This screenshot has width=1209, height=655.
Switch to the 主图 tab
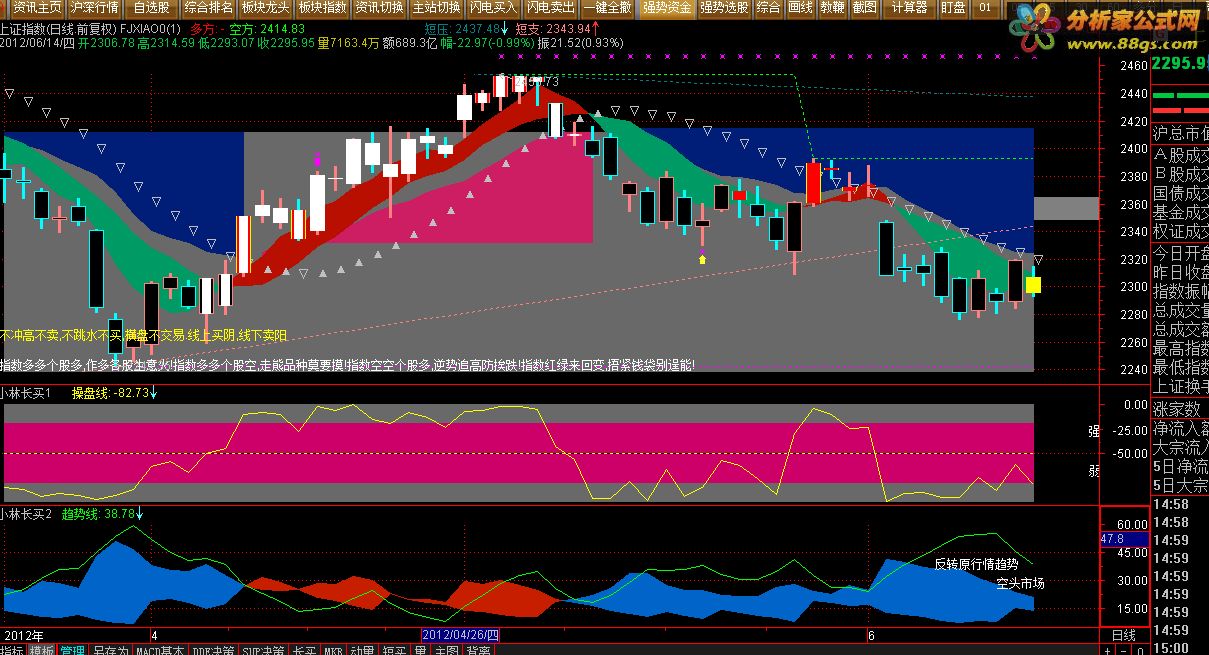[447, 650]
